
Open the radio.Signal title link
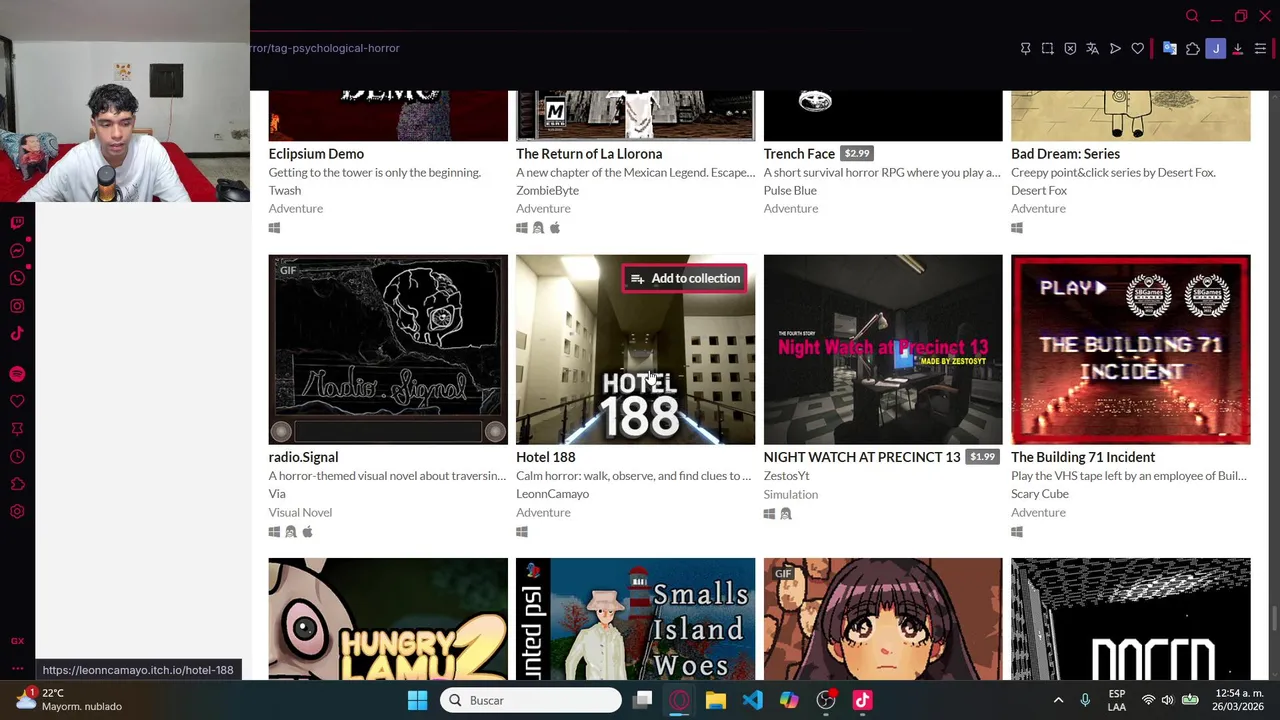click(x=303, y=457)
